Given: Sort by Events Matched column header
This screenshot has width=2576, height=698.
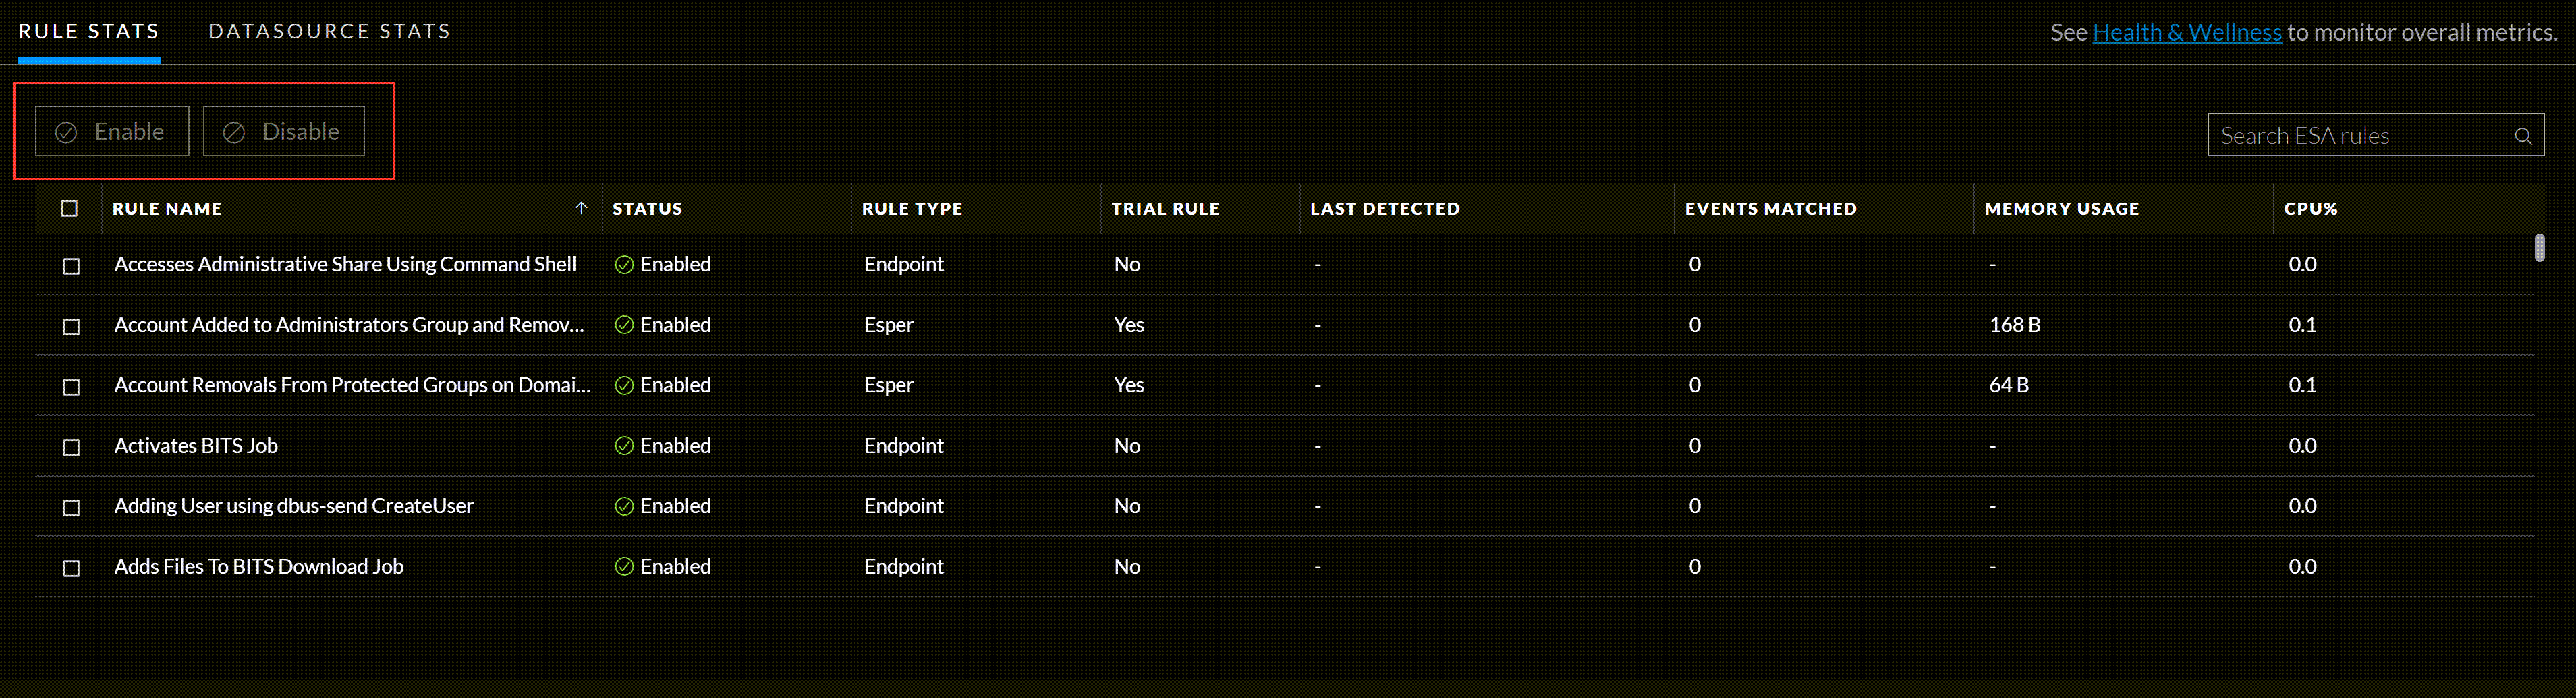Looking at the screenshot, I should tap(1770, 208).
